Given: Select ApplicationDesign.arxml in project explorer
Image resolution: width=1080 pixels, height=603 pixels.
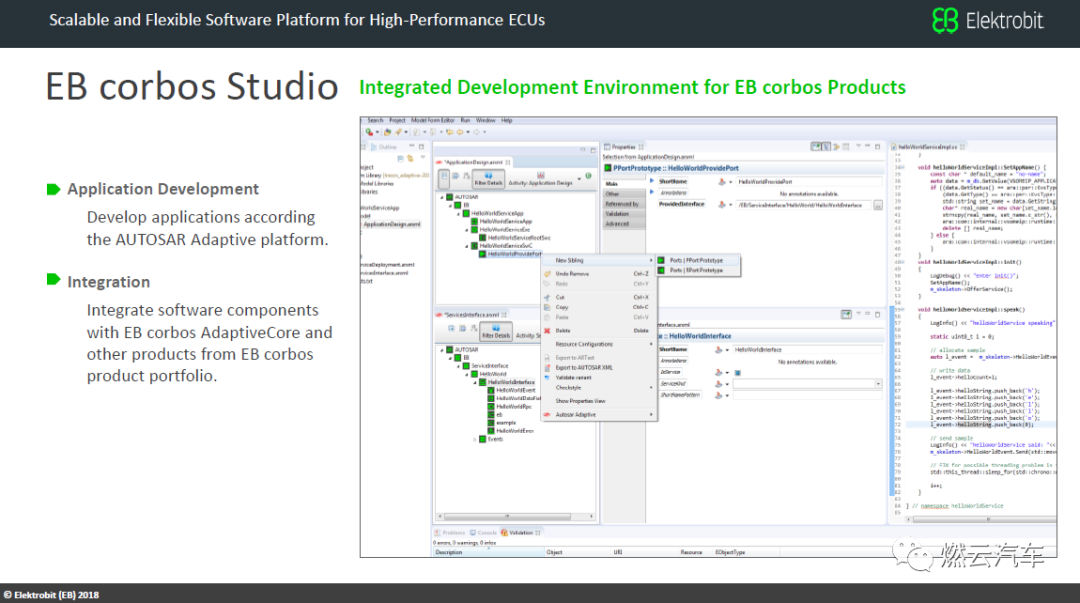Looking at the screenshot, I should pyautogui.click(x=391, y=224).
